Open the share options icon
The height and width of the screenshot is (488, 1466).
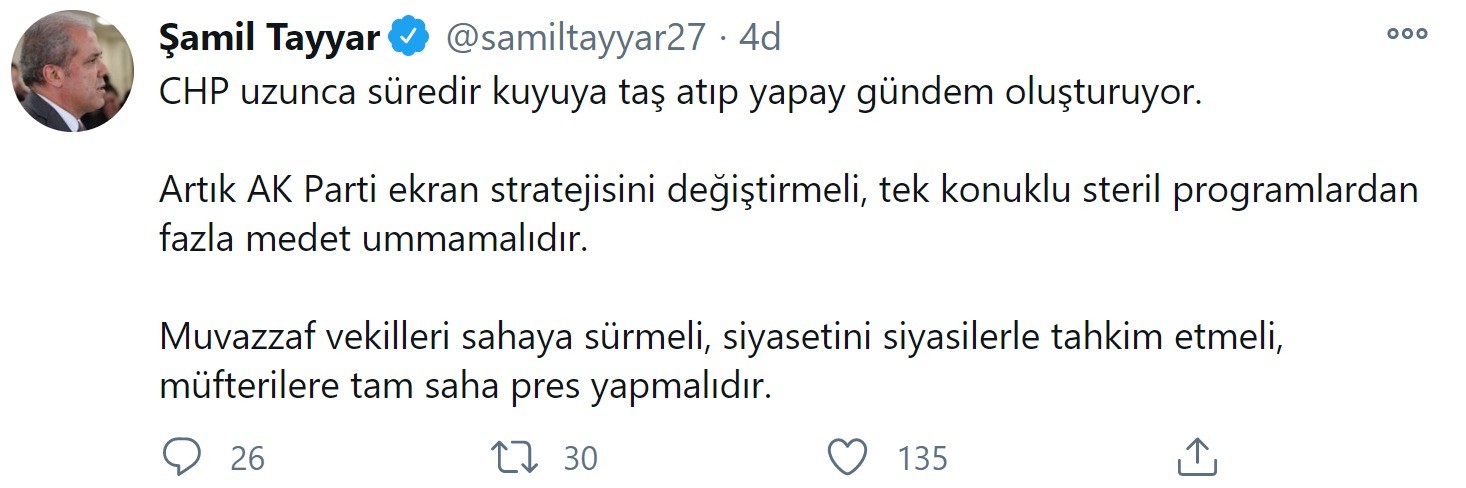click(1196, 458)
